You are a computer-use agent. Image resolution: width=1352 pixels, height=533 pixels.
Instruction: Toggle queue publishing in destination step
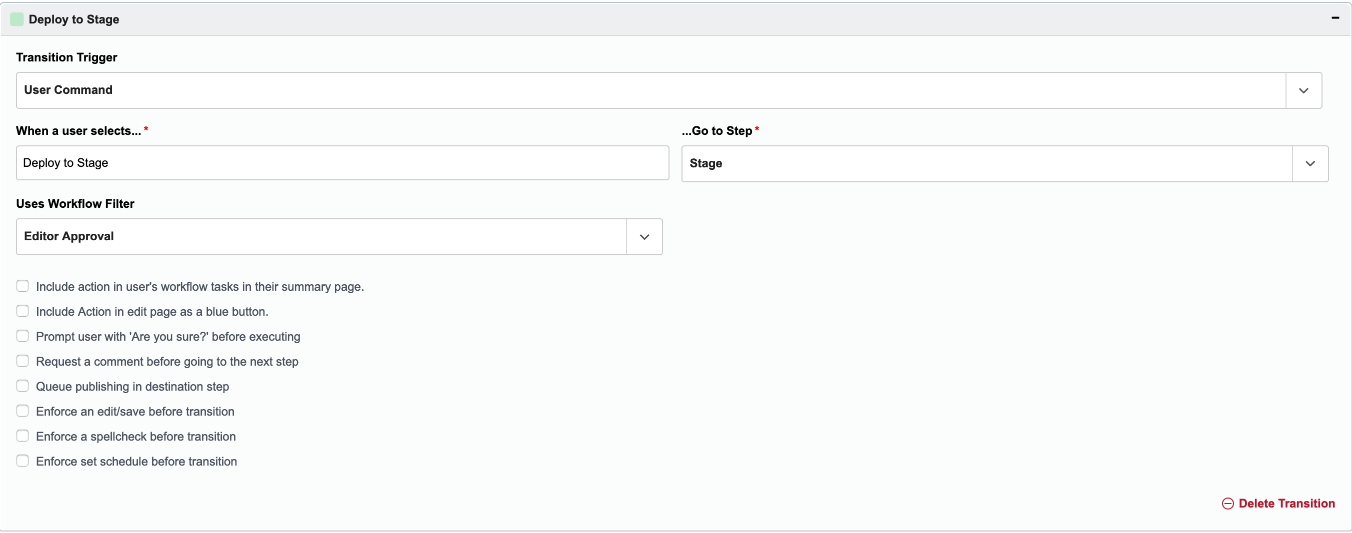tap(23, 386)
